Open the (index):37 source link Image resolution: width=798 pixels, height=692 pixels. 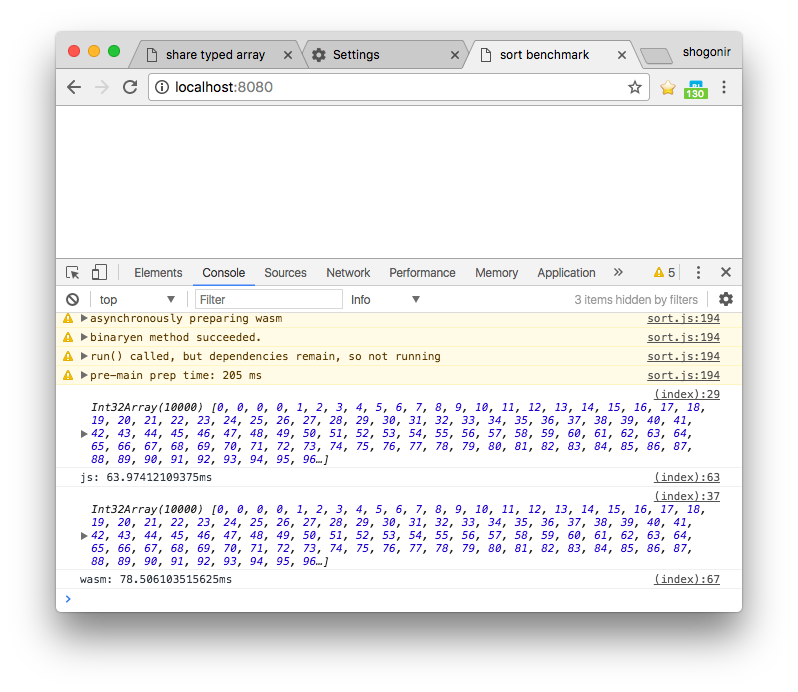coord(687,496)
